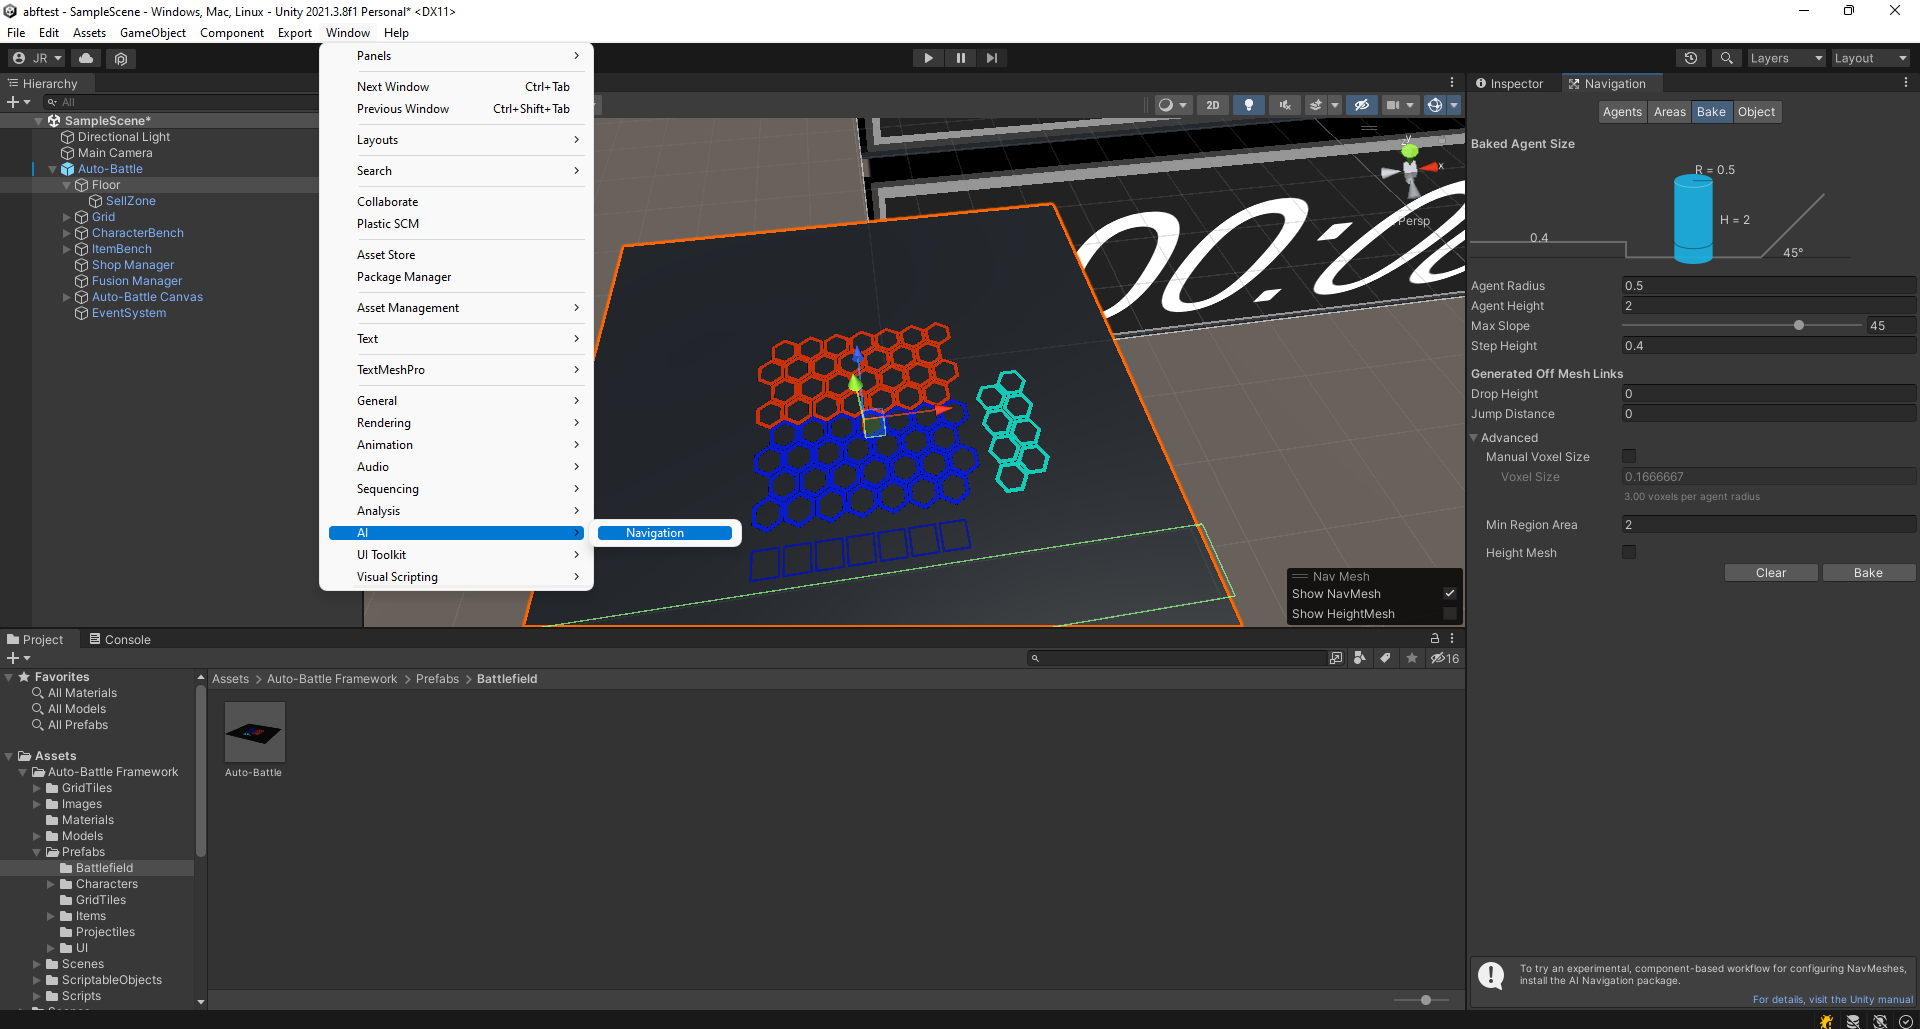The image size is (1920, 1029).
Task: Open the Gizmos dropdown arrow
Action: [1454, 105]
